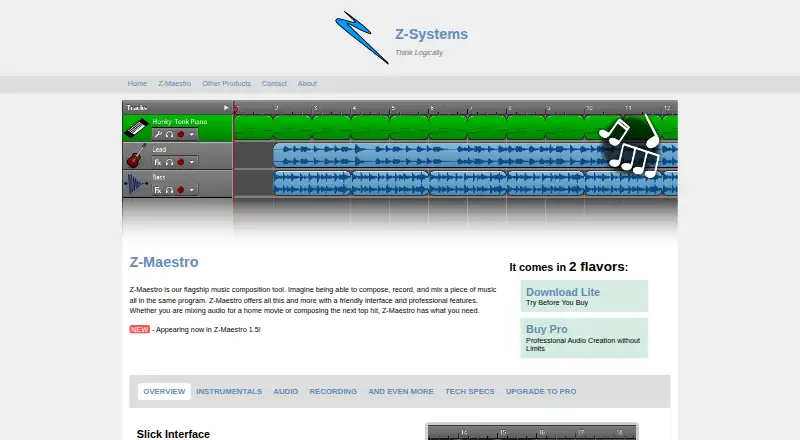Click the play arrow in Tracks header
This screenshot has height=440, width=800.
[x=226, y=108]
